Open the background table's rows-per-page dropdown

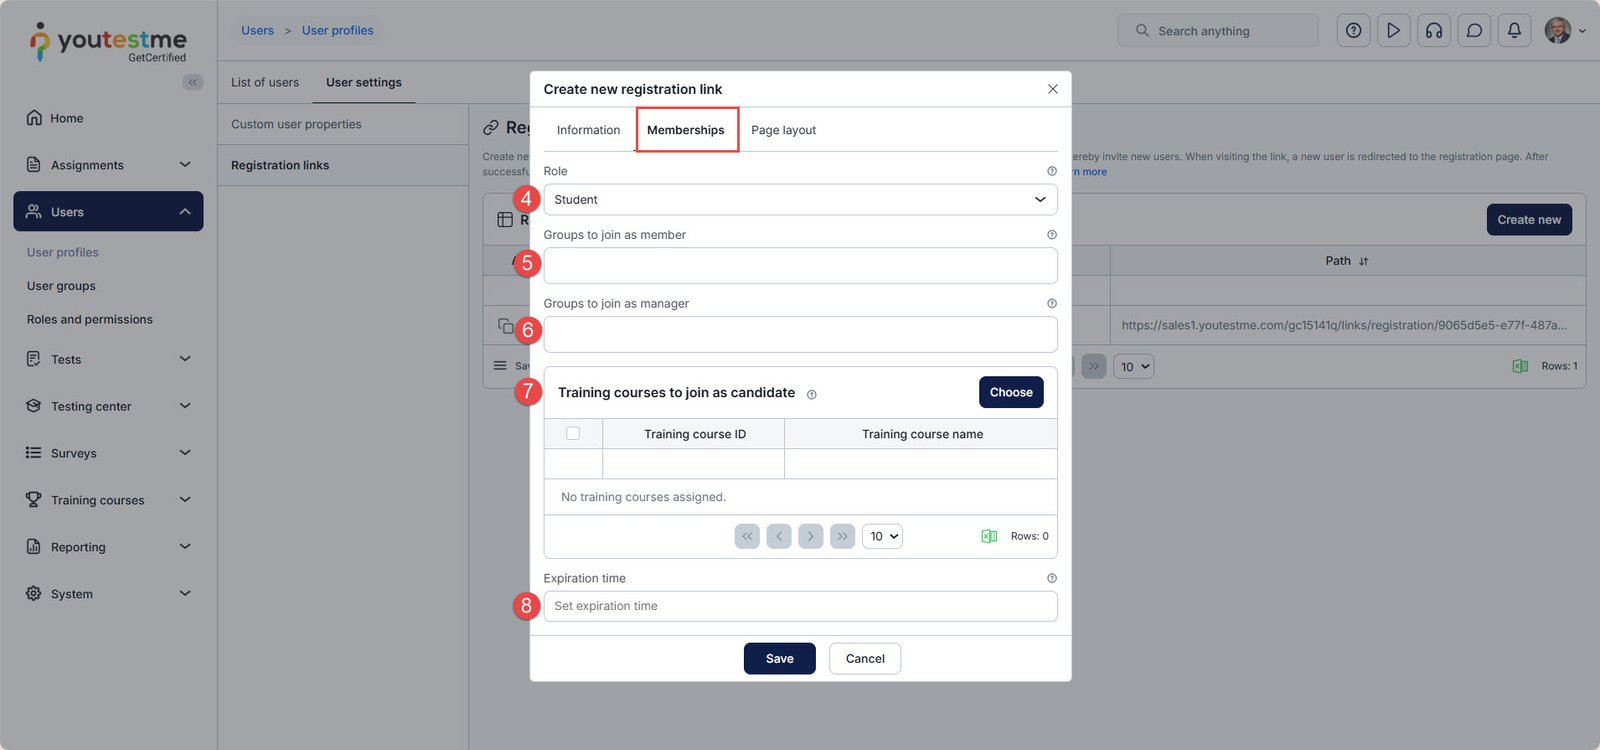click(1133, 367)
